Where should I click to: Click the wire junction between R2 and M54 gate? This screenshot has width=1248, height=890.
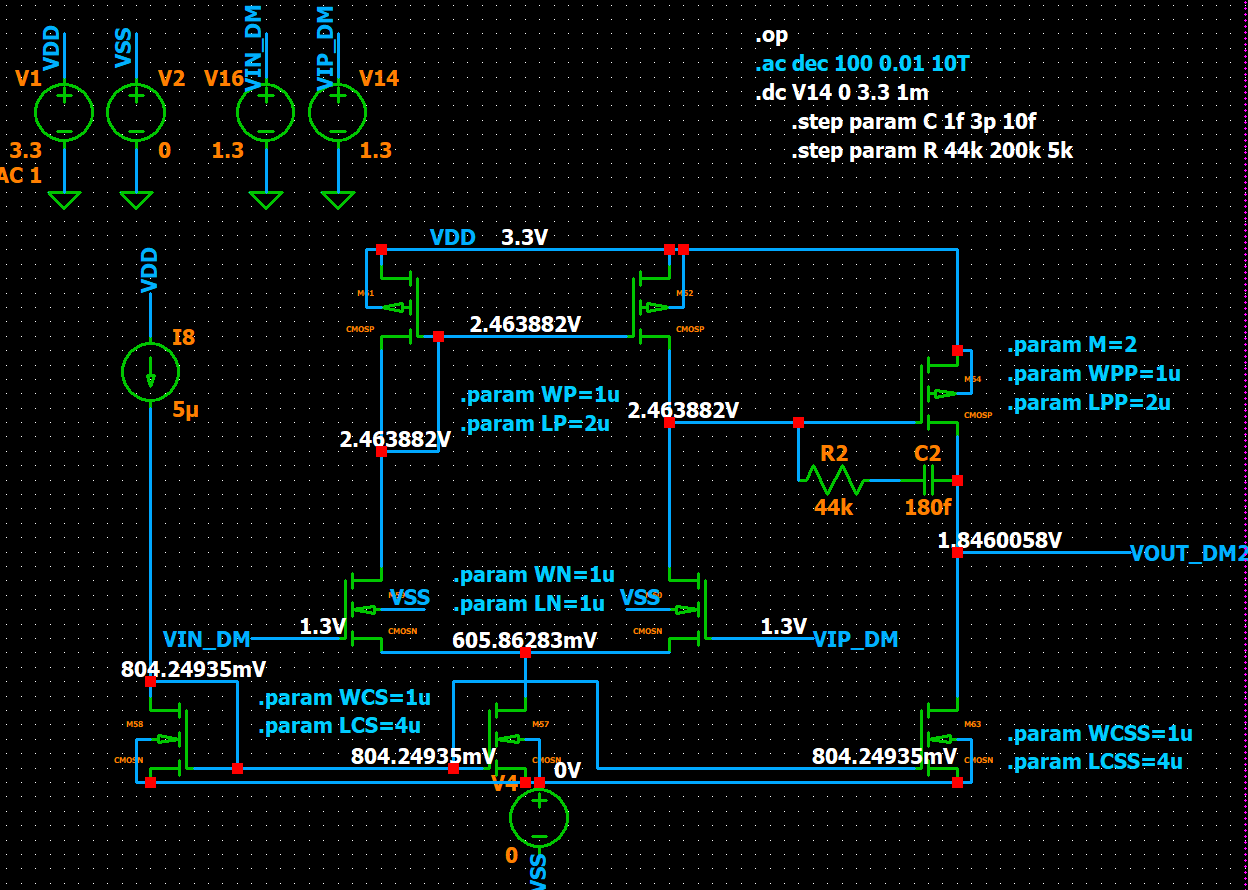[x=798, y=423]
